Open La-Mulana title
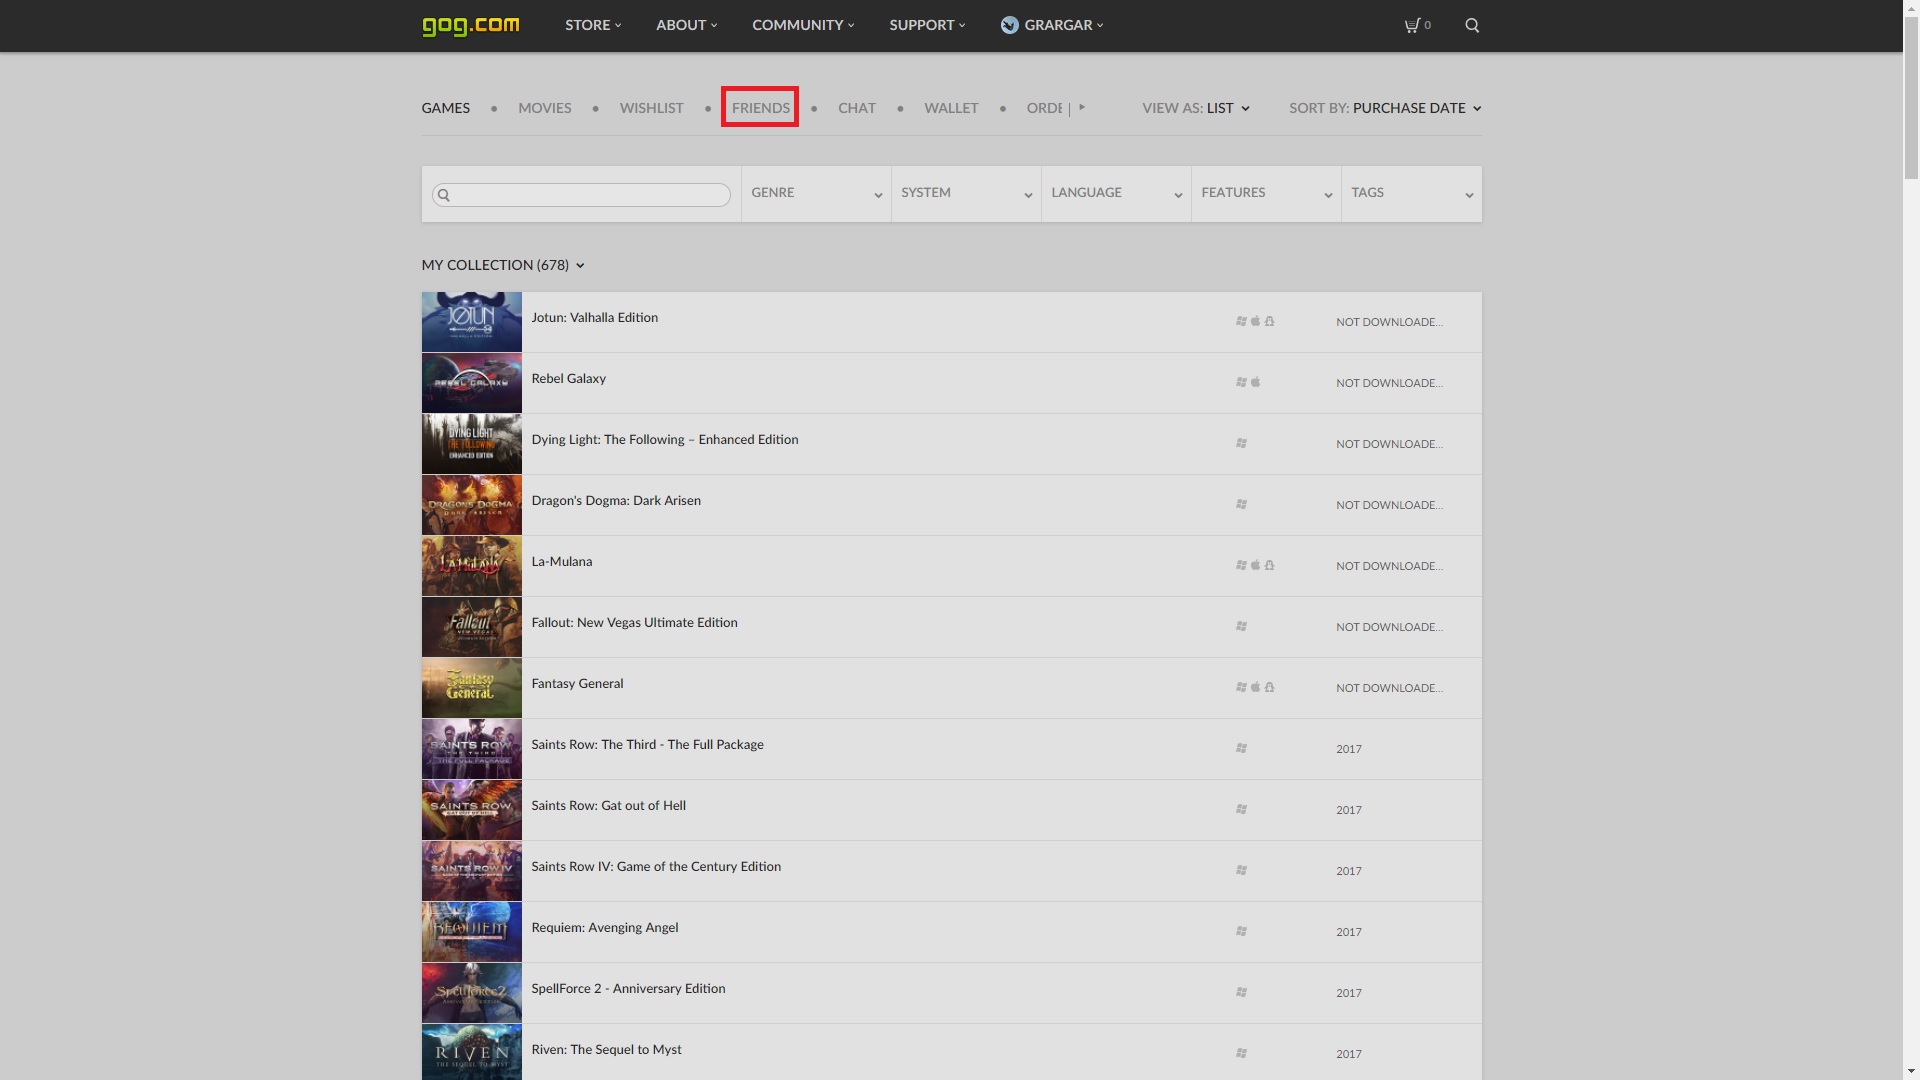 coord(561,561)
